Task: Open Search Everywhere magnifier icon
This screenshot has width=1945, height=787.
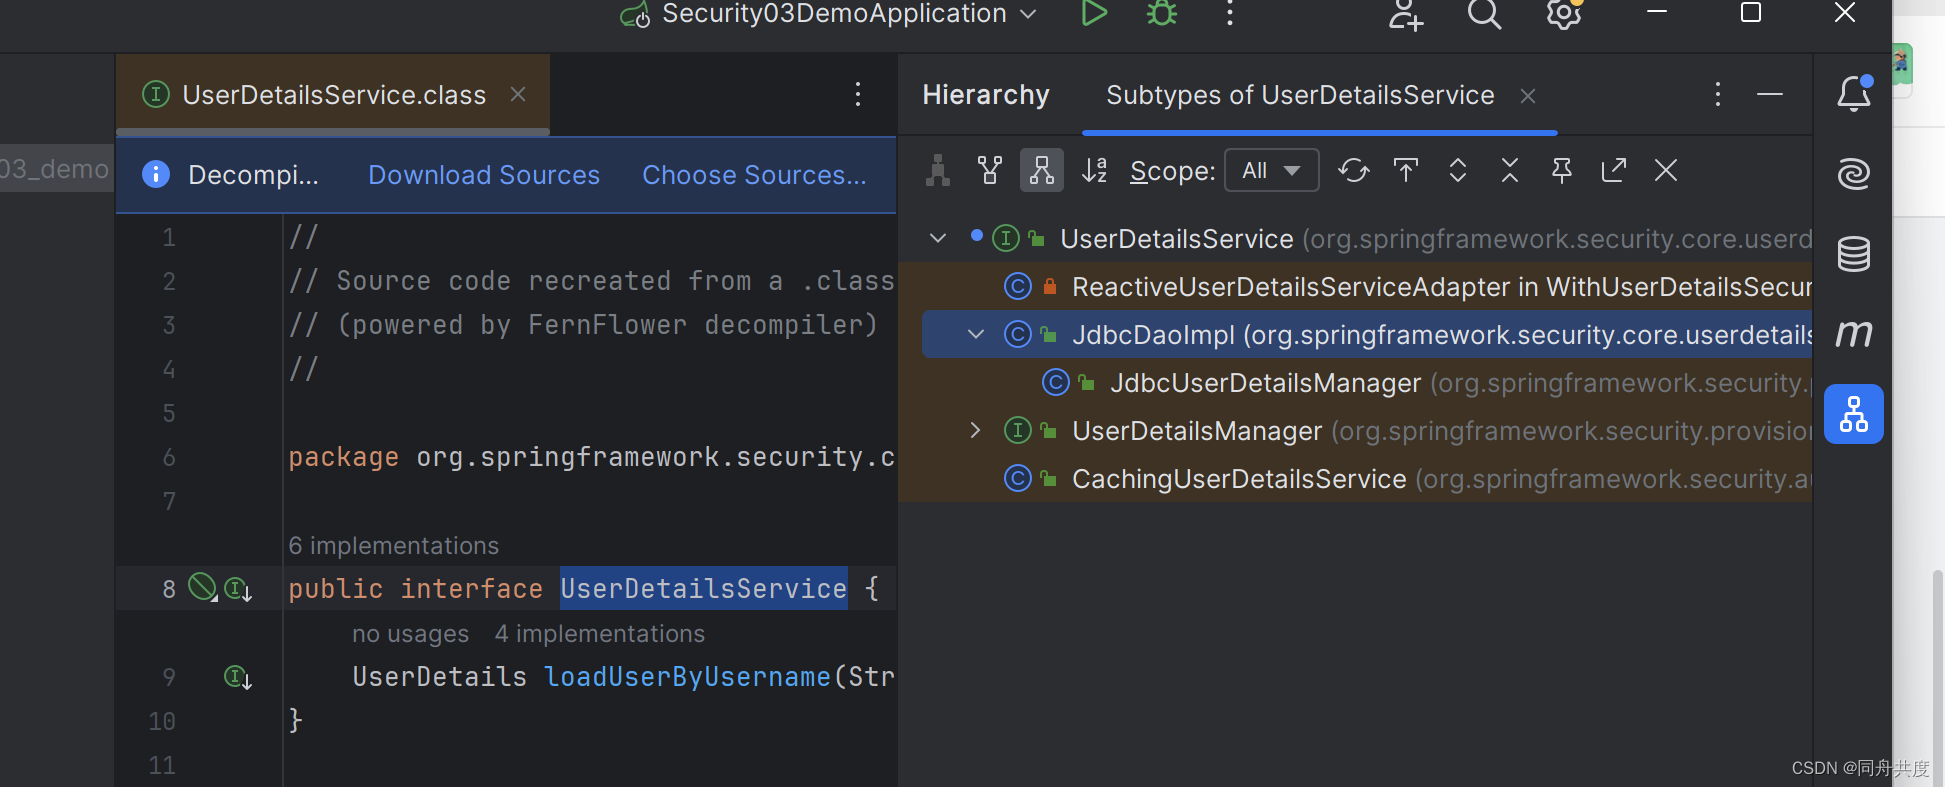Action: (1484, 14)
